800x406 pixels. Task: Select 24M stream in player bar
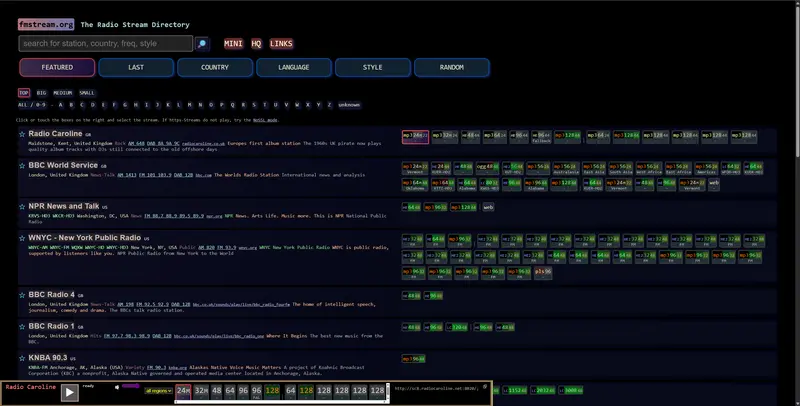pyautogui.click(x=183, y=392)
